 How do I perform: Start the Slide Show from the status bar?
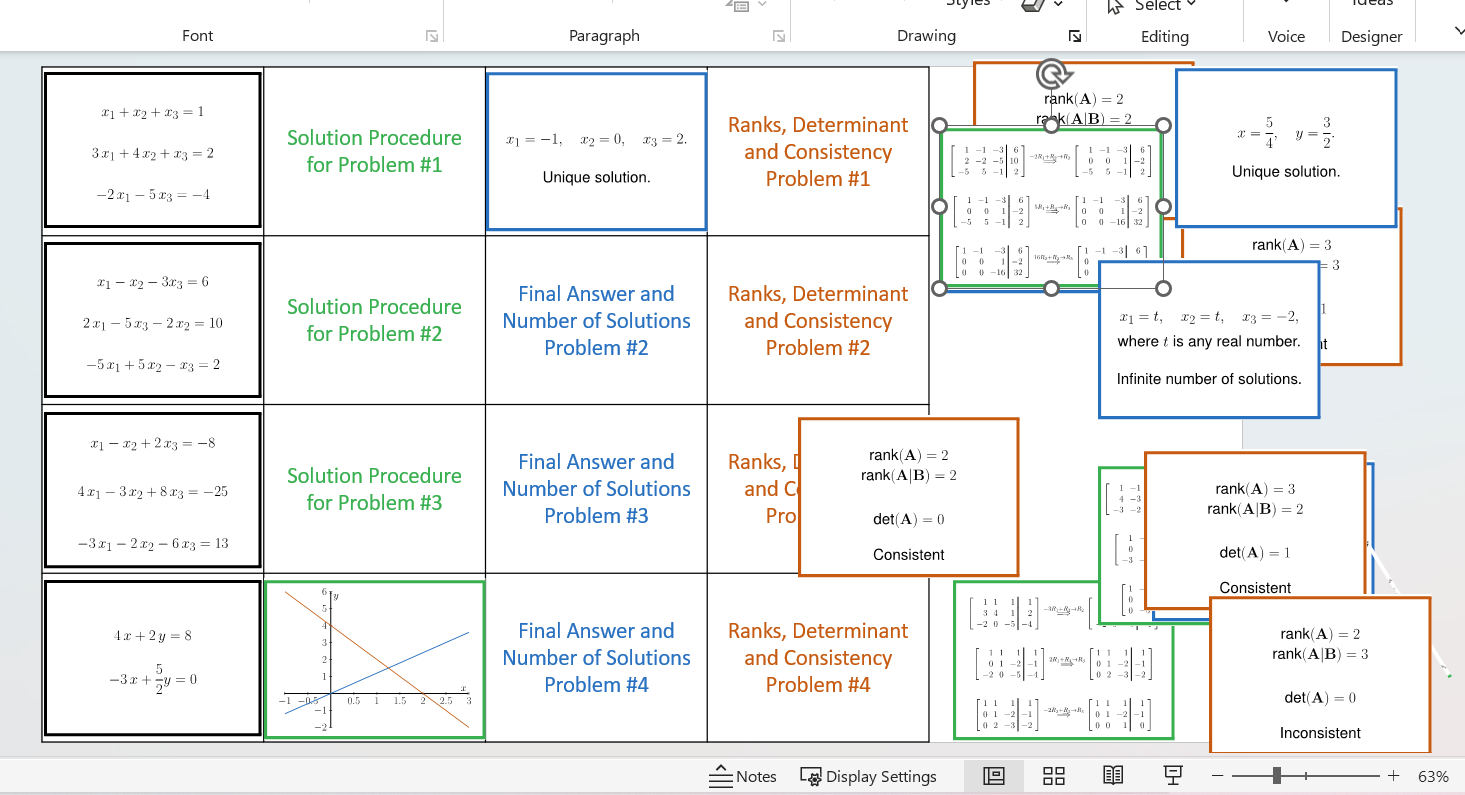[1172, 776]
